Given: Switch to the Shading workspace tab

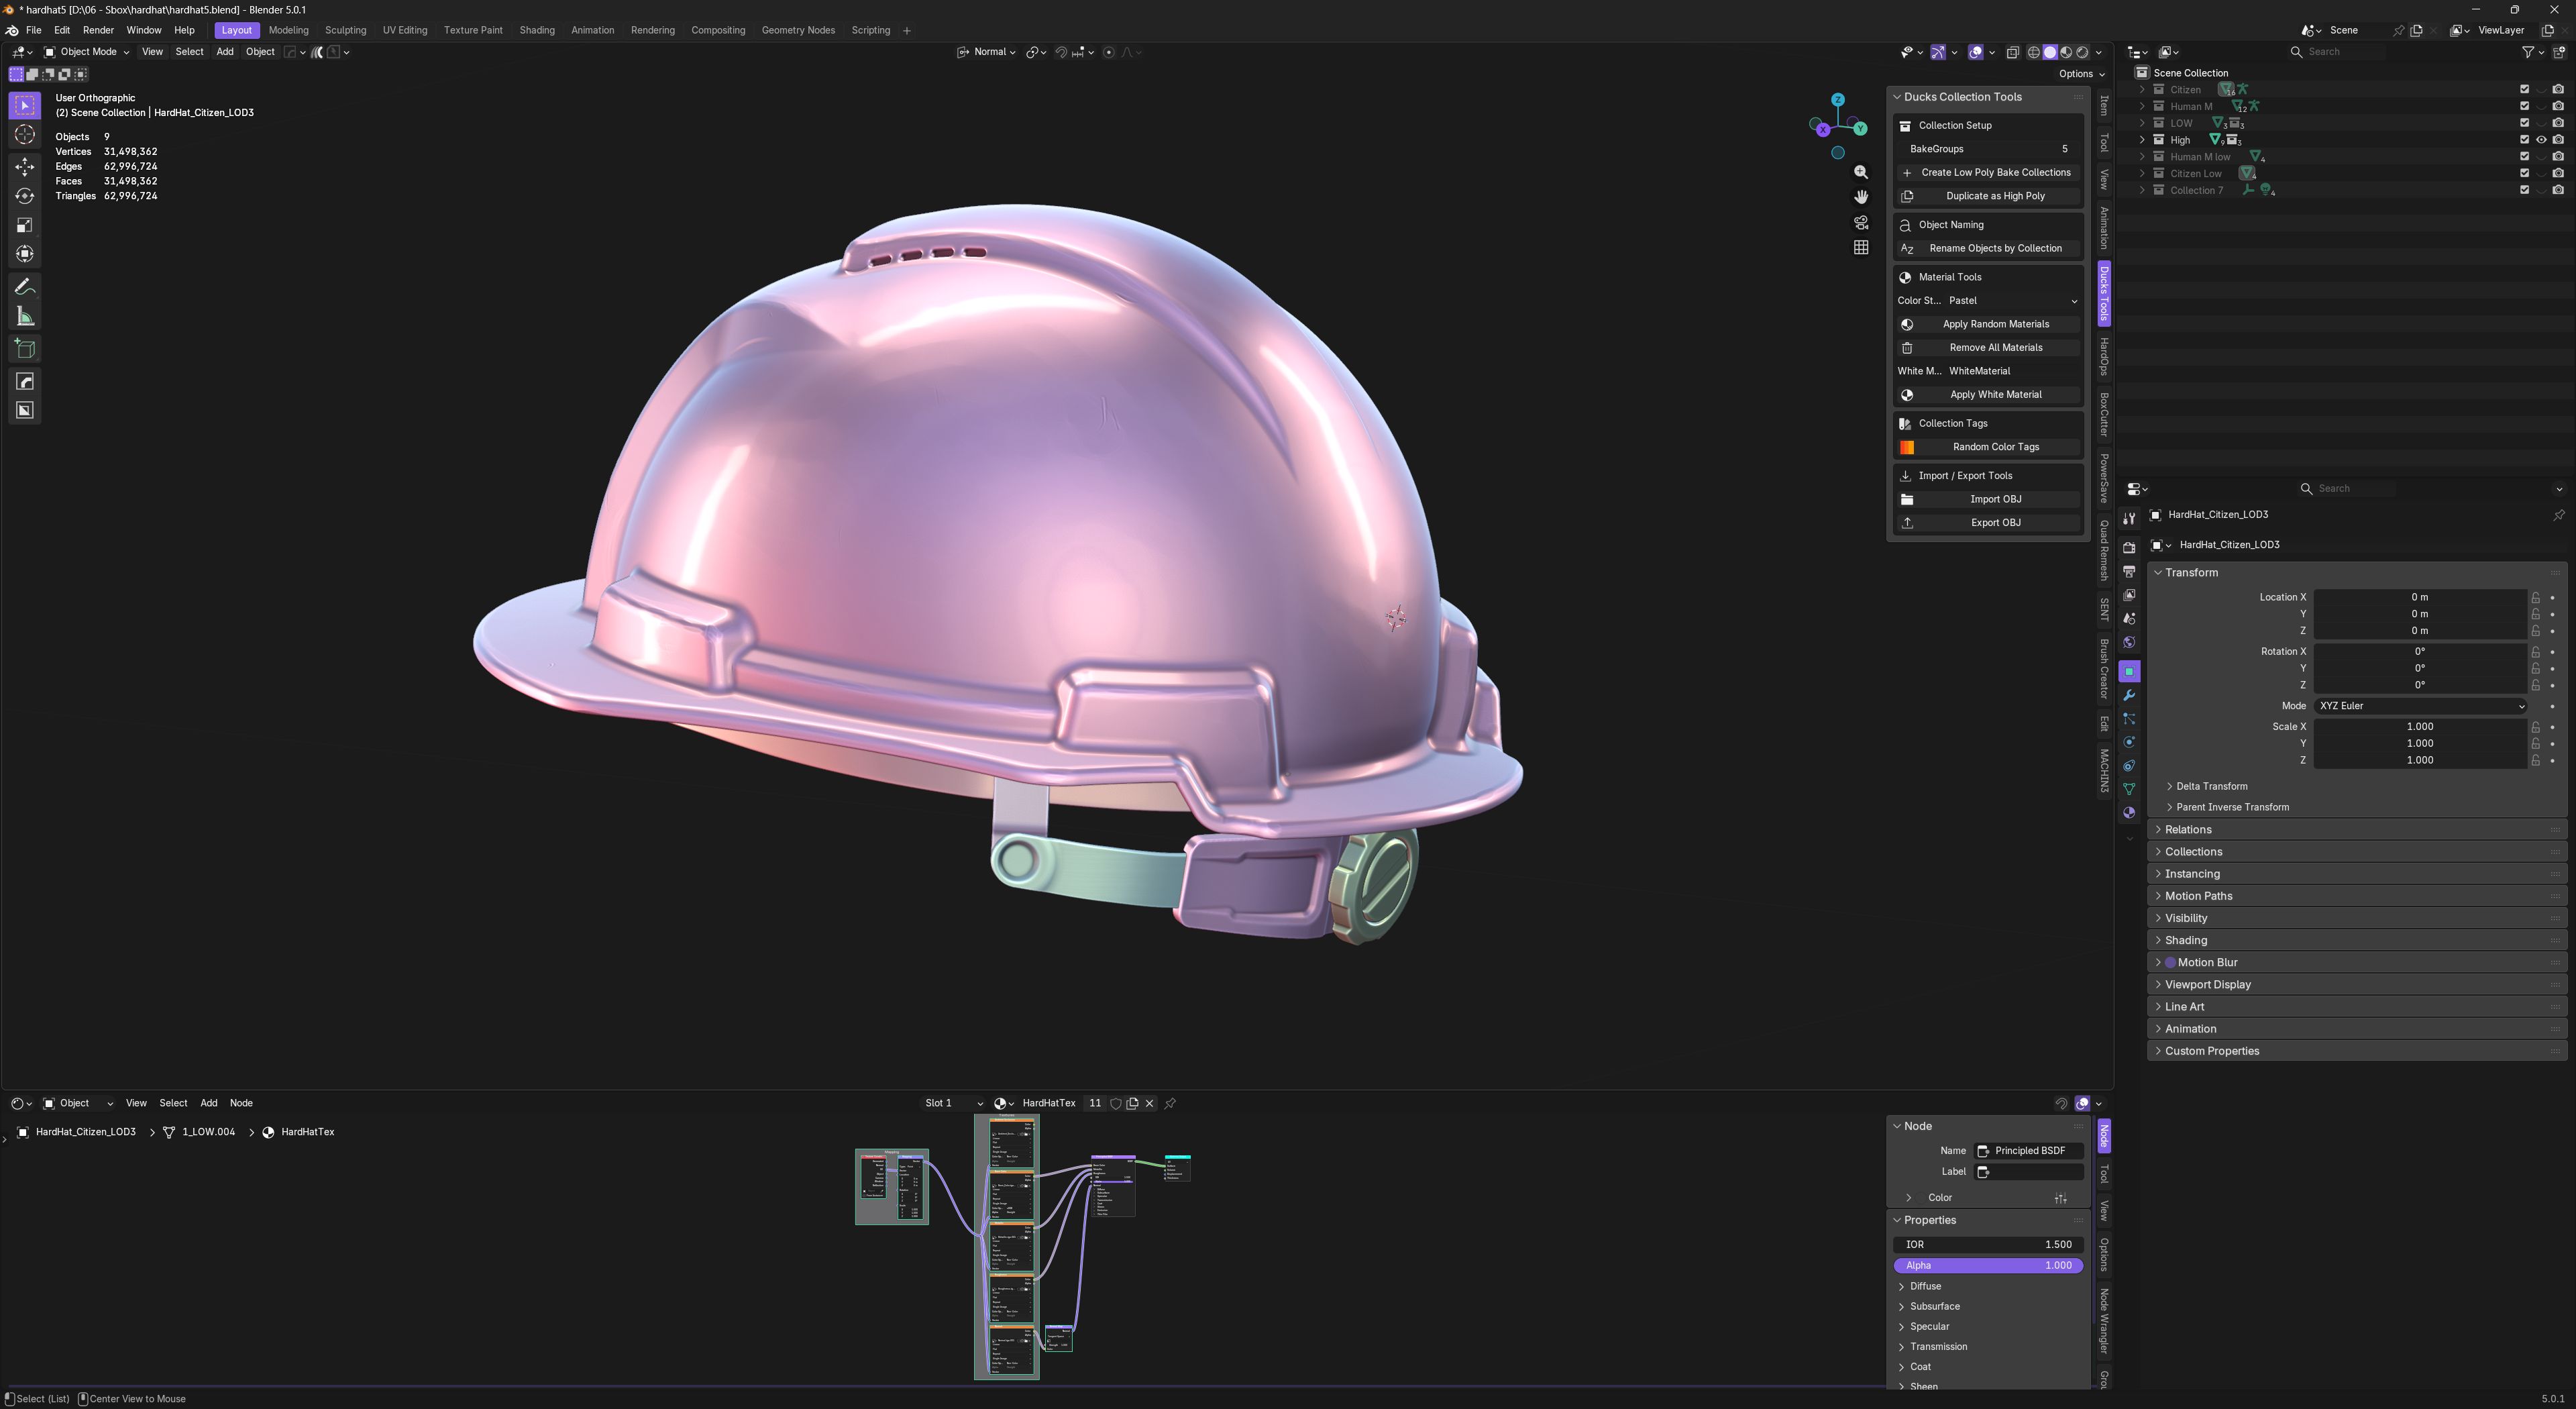Looking at the screenshot, I should click(537, 30).
